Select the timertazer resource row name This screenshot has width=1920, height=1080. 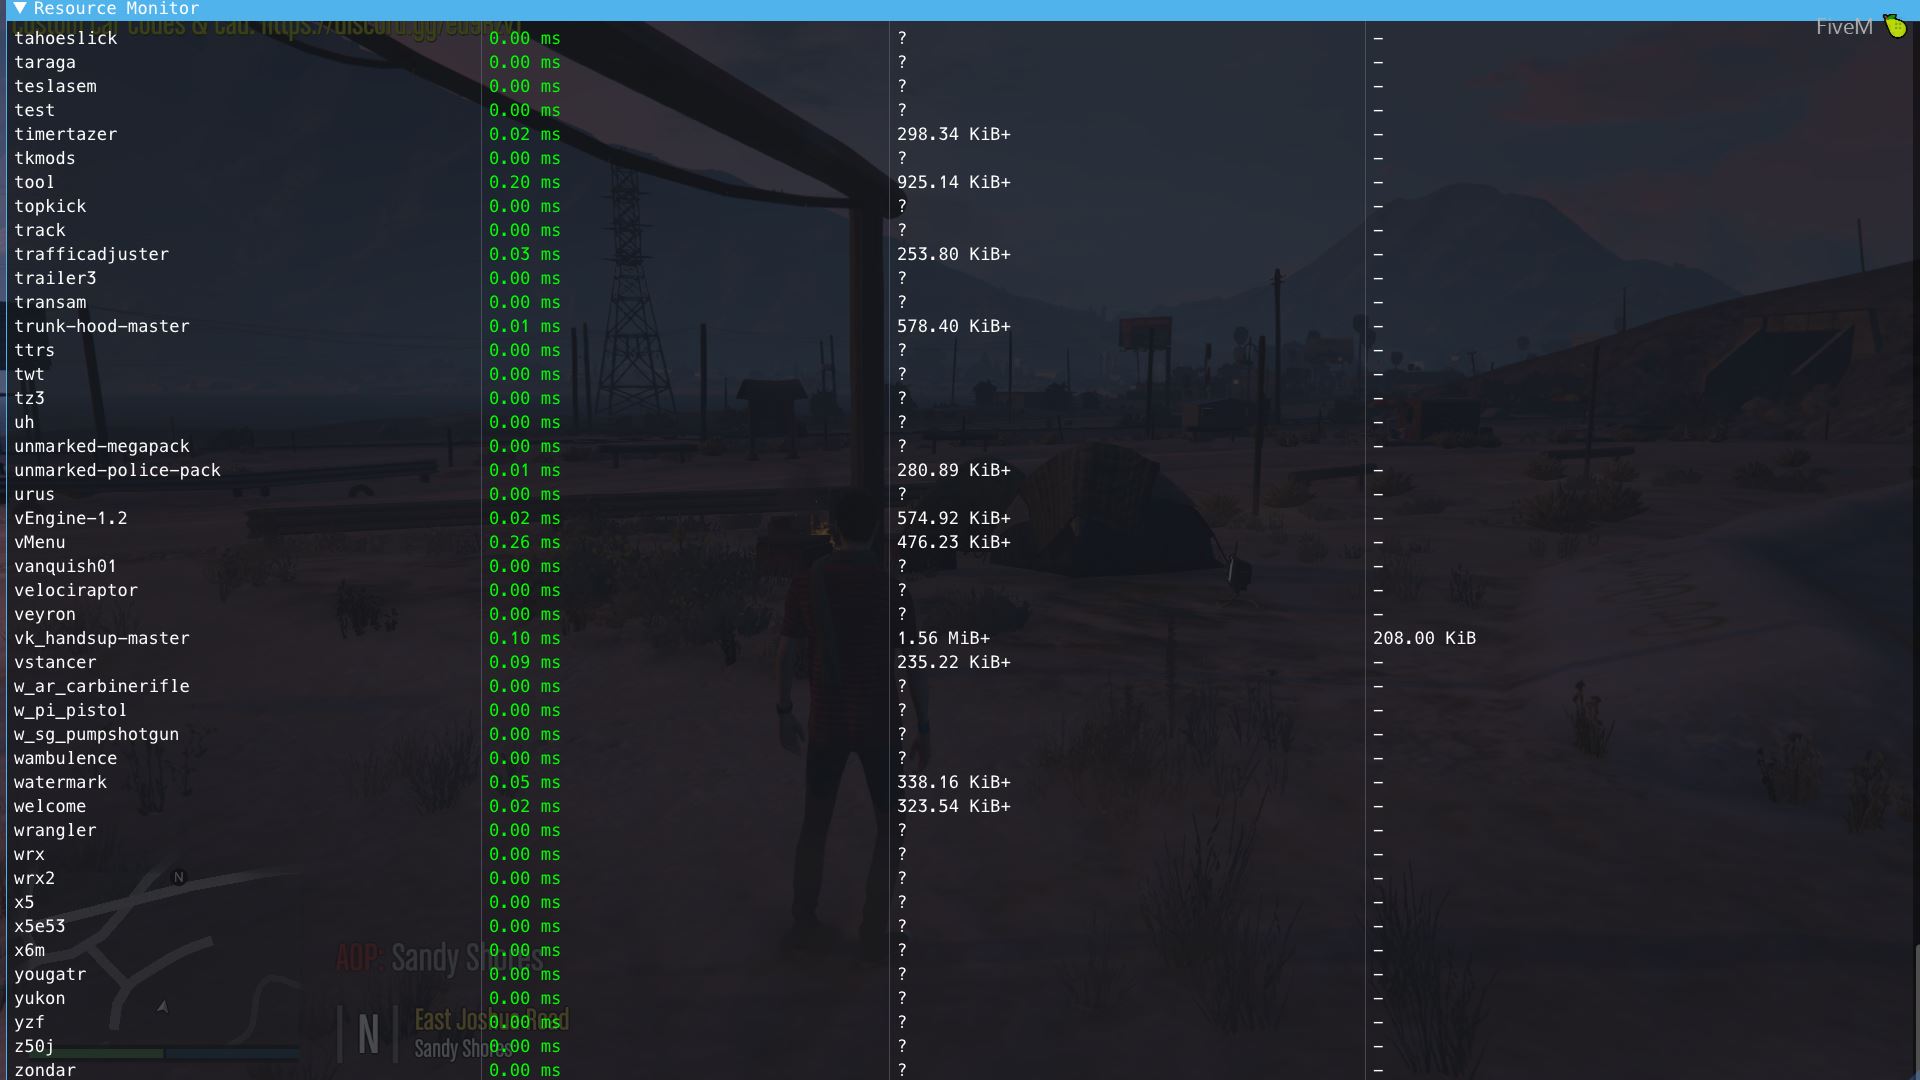(66, 134)
